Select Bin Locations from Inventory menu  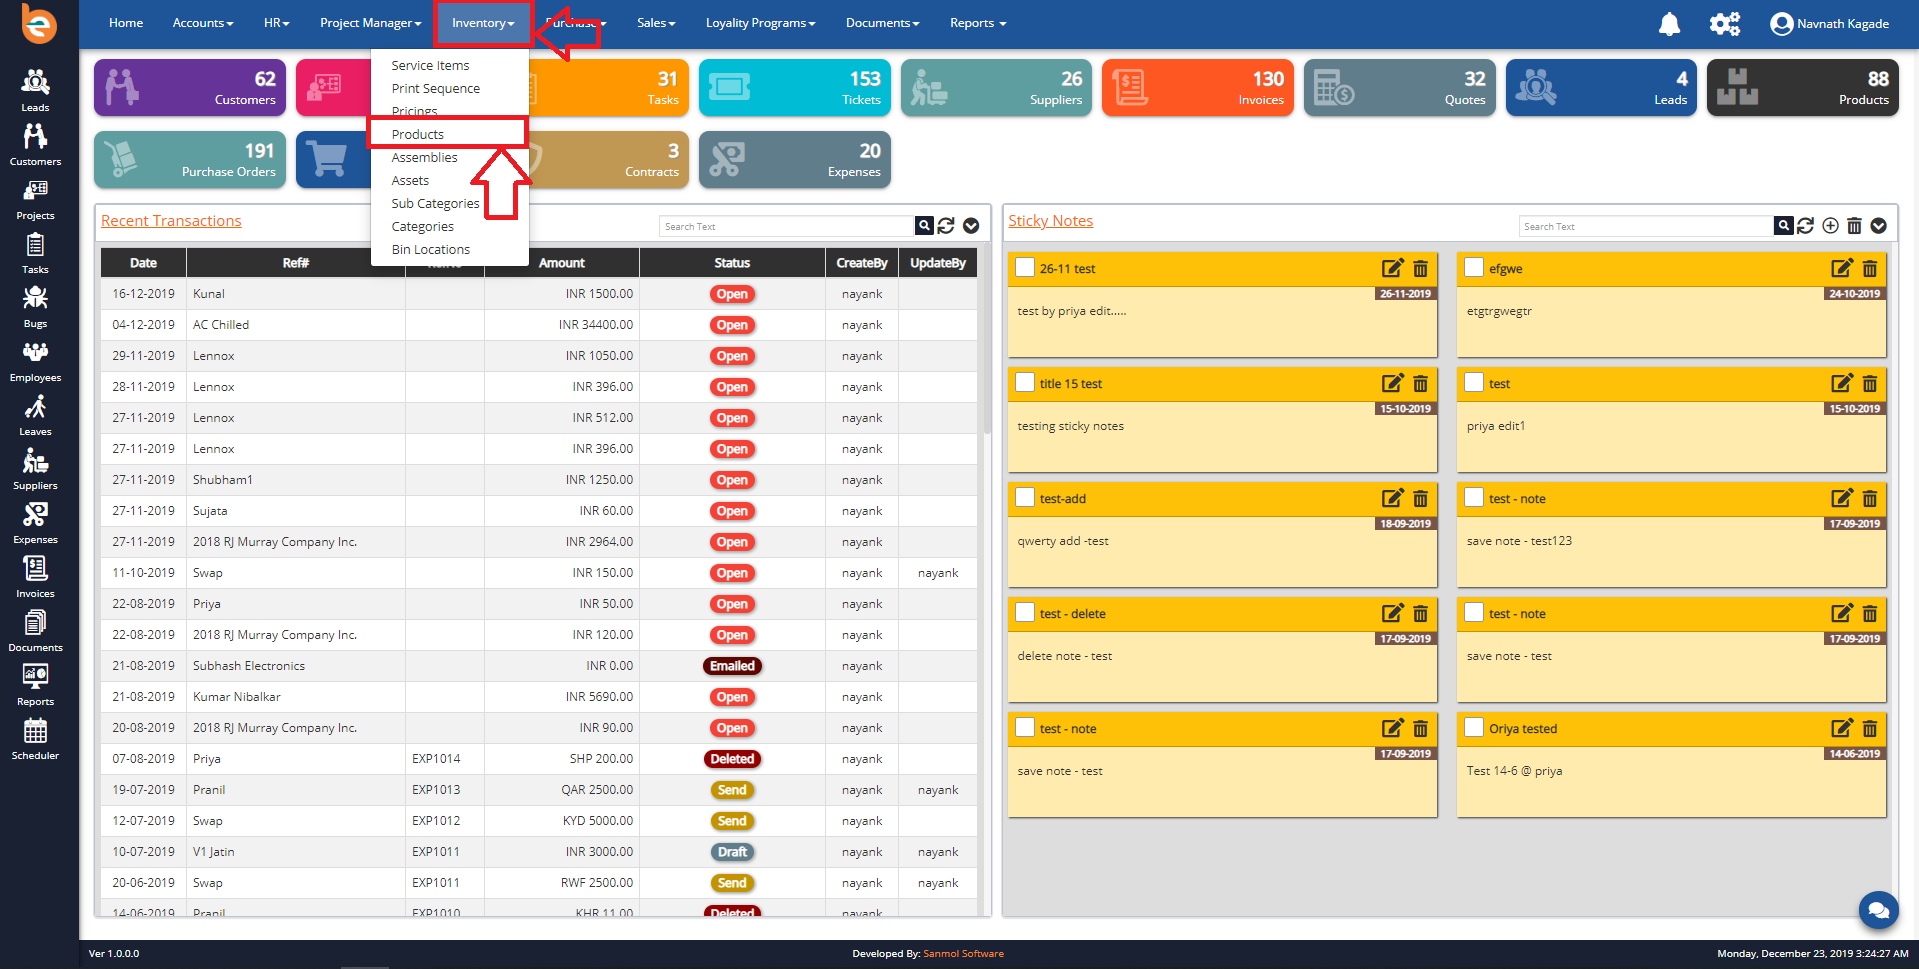coord(431,249)
